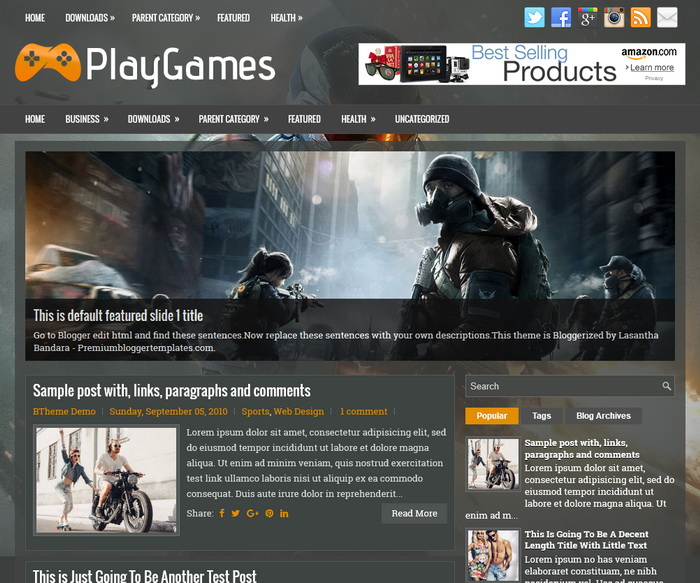
Task: Open the Instagram icon in header
Action: pos(614,17)
